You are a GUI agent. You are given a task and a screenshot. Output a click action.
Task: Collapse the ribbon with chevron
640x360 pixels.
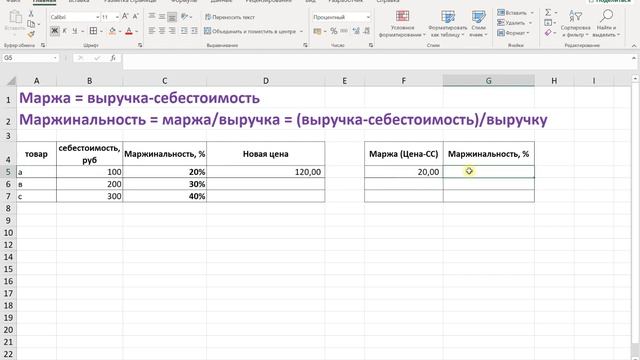click(634, 45)
